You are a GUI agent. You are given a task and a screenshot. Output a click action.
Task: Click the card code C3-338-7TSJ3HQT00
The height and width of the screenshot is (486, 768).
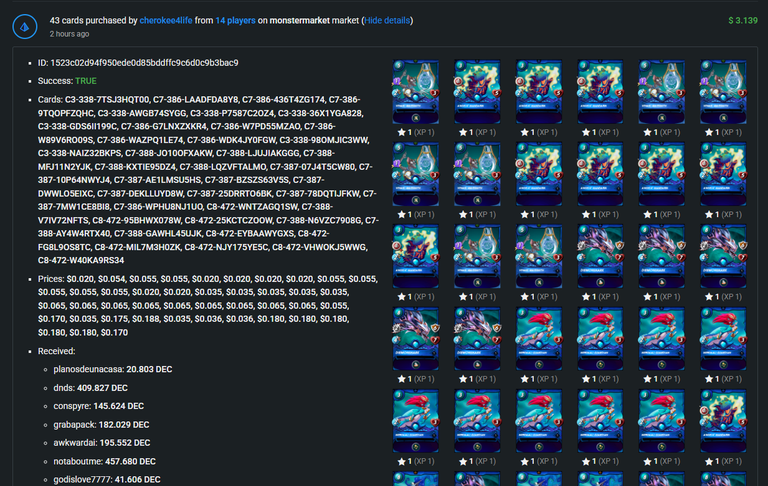[x=107, y=100]
